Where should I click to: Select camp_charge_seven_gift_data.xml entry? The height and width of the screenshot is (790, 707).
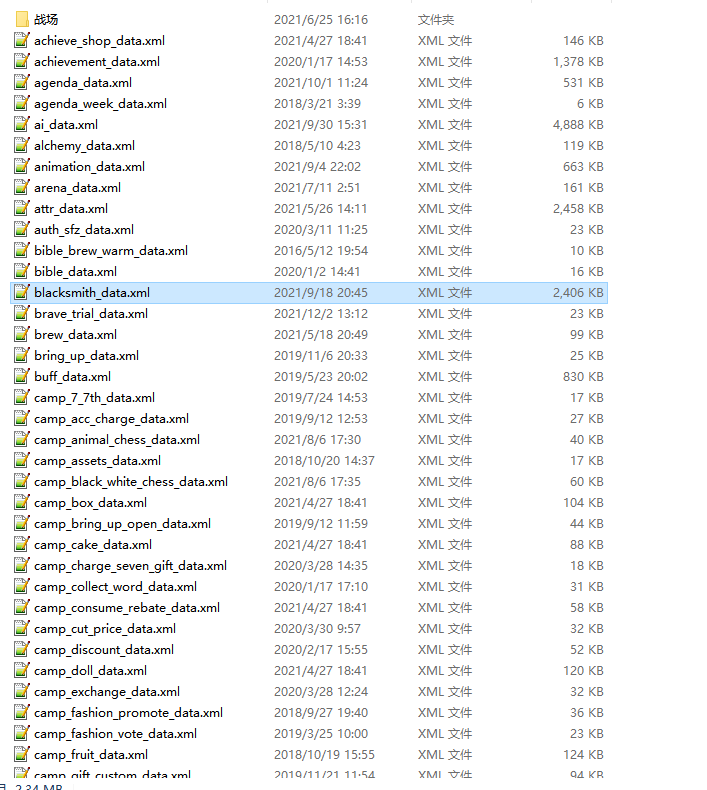pyautogui.click(x=130, y=566)
